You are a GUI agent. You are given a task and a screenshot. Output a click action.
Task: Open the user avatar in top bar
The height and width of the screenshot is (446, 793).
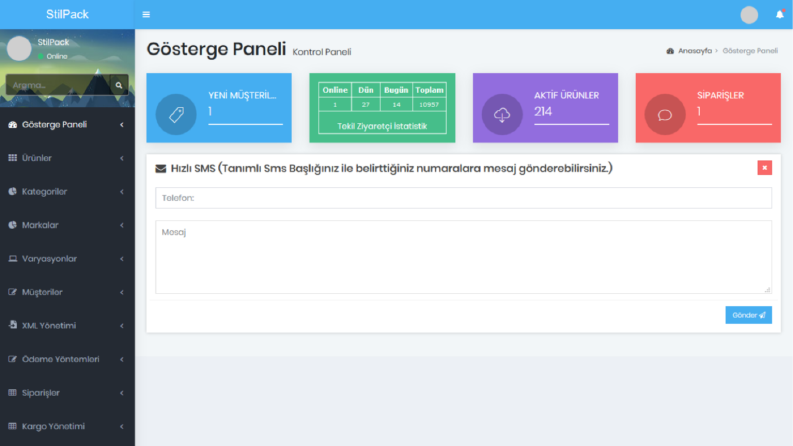(x=749, y=15)
